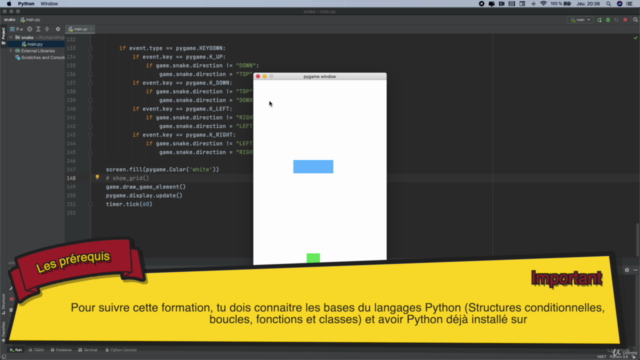
Task: Open the Python menu in the menu bar
Action: point(26,4)
